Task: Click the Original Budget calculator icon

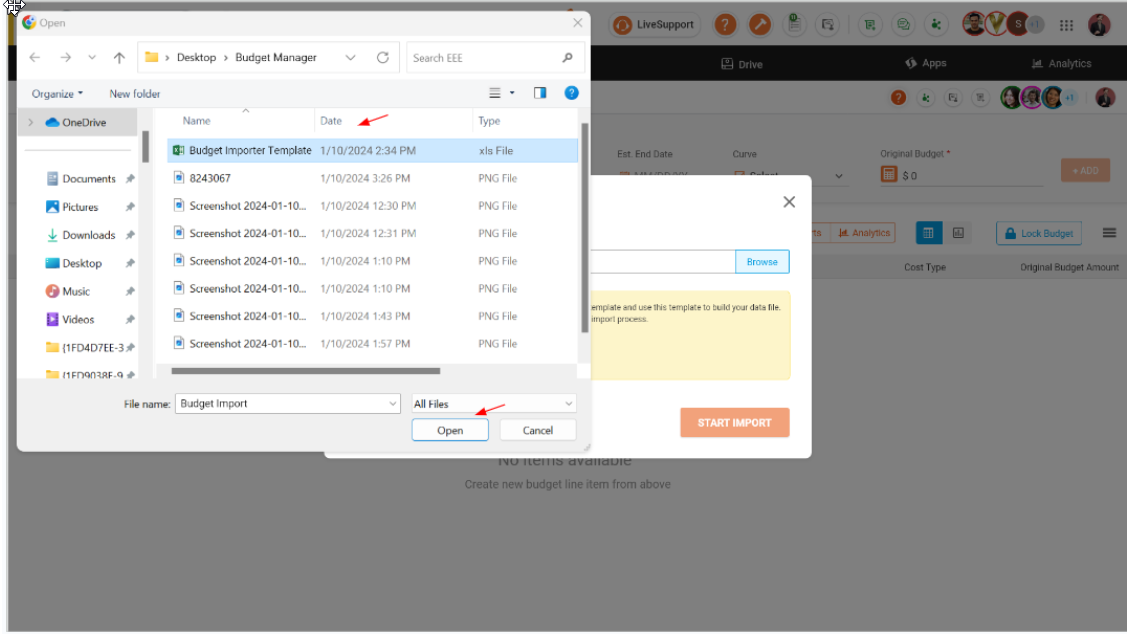Action: click(889, 175)
